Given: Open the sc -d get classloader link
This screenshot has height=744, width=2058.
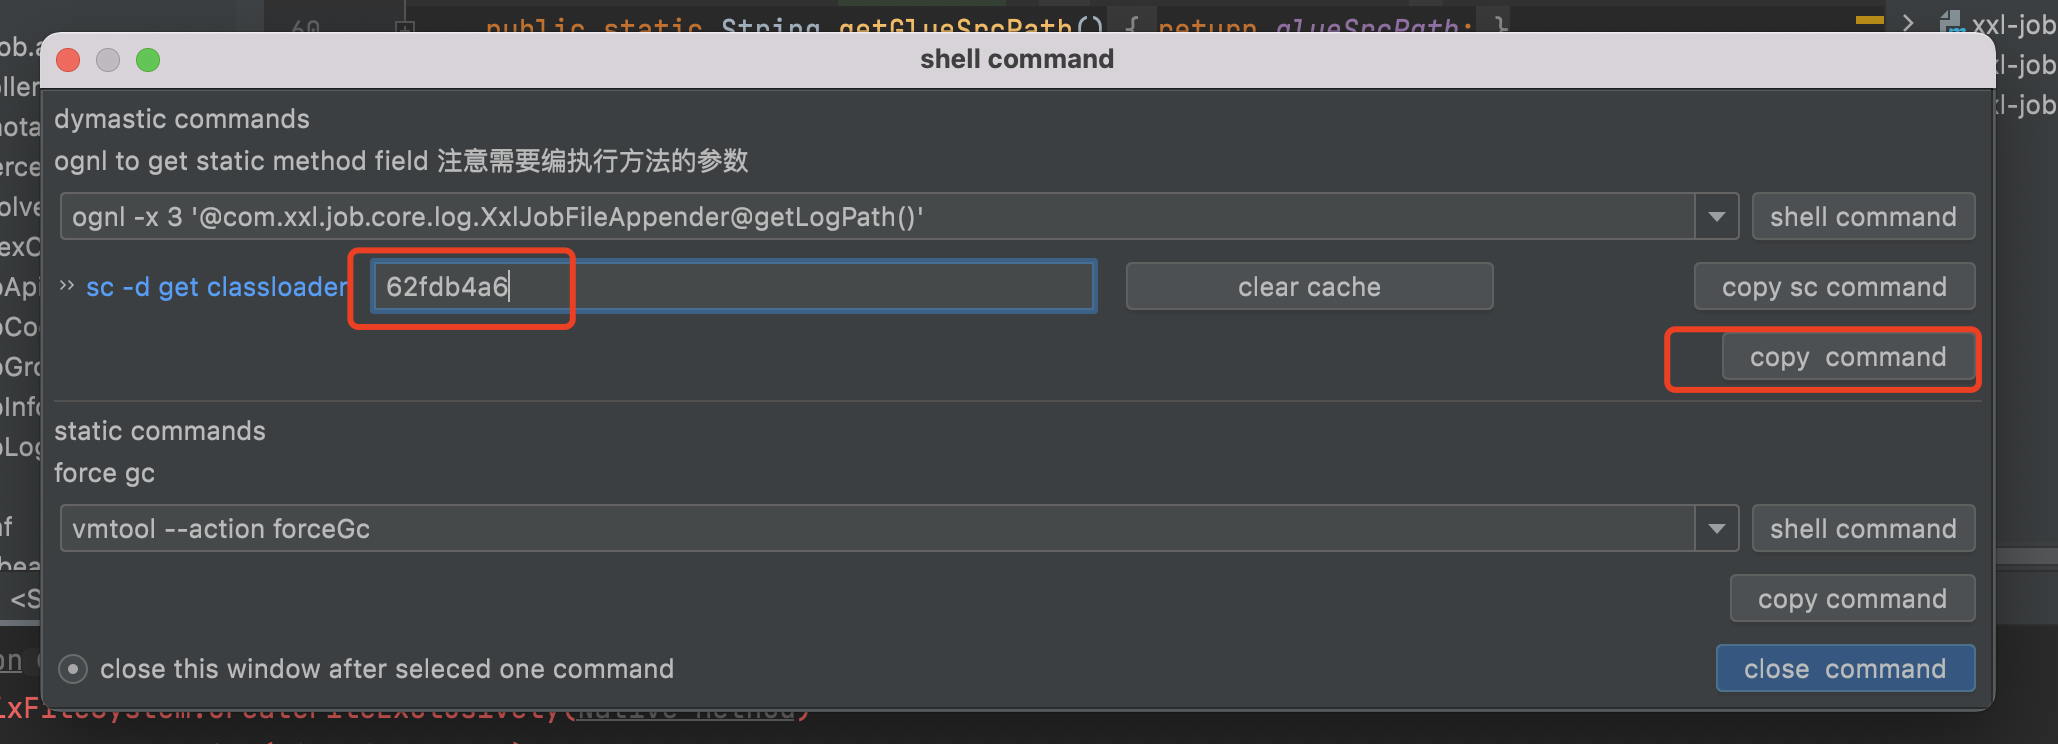Looking at the screenshot, I should [216, 287].
